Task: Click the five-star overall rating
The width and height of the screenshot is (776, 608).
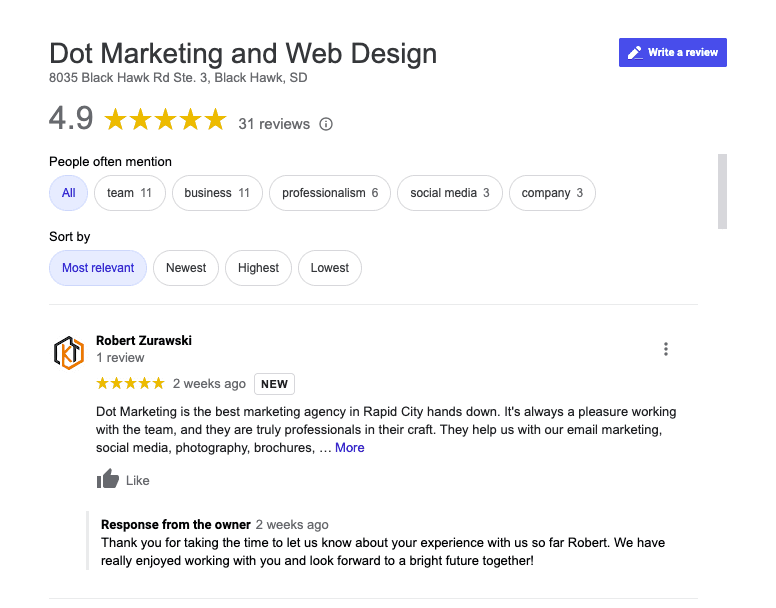Action: 165,119
